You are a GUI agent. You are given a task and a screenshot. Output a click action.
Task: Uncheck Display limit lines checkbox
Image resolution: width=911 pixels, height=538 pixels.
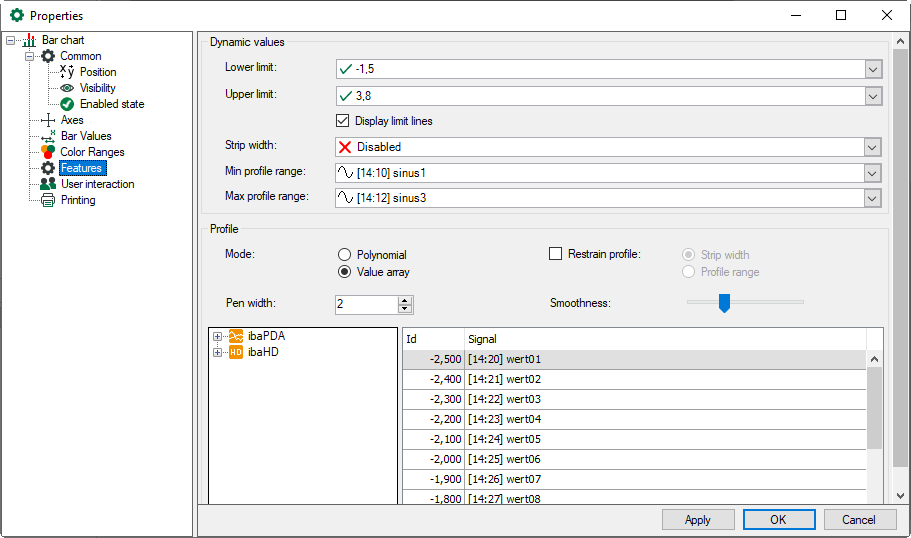coord(344,121)
